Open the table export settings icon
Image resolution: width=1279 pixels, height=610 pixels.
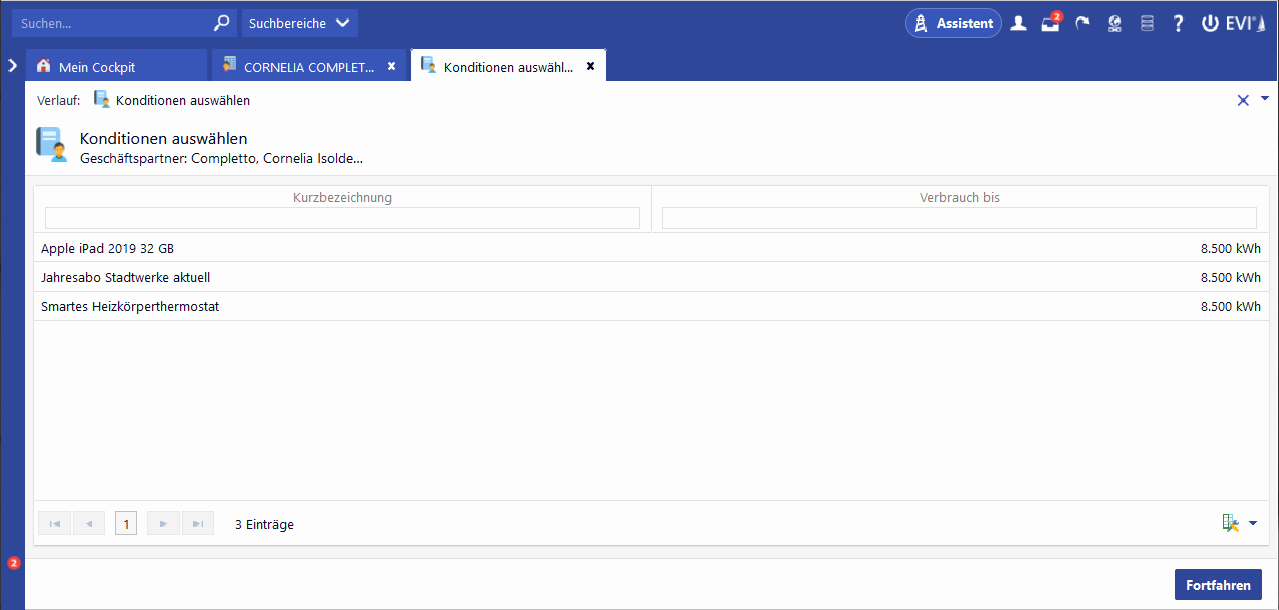(x=1230, y=523)
